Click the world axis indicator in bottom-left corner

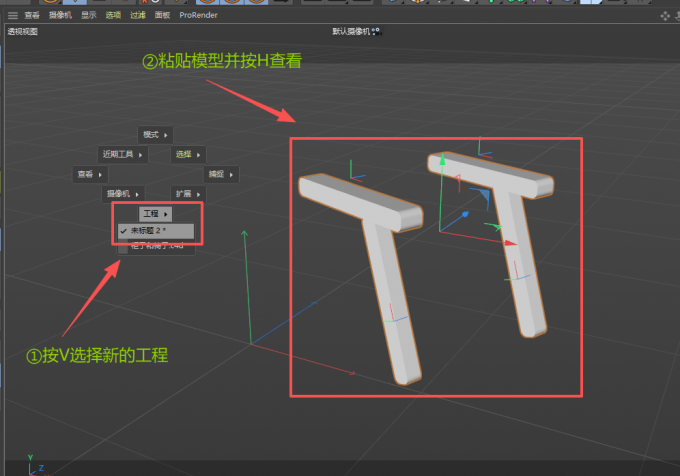point(34,466)
